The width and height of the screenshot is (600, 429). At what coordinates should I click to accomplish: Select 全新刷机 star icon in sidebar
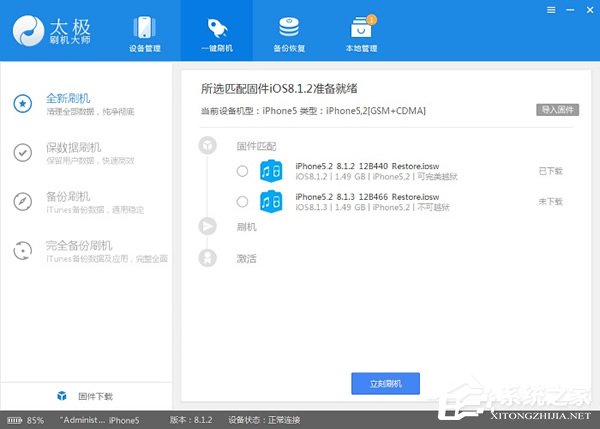(x=23, y=103)
